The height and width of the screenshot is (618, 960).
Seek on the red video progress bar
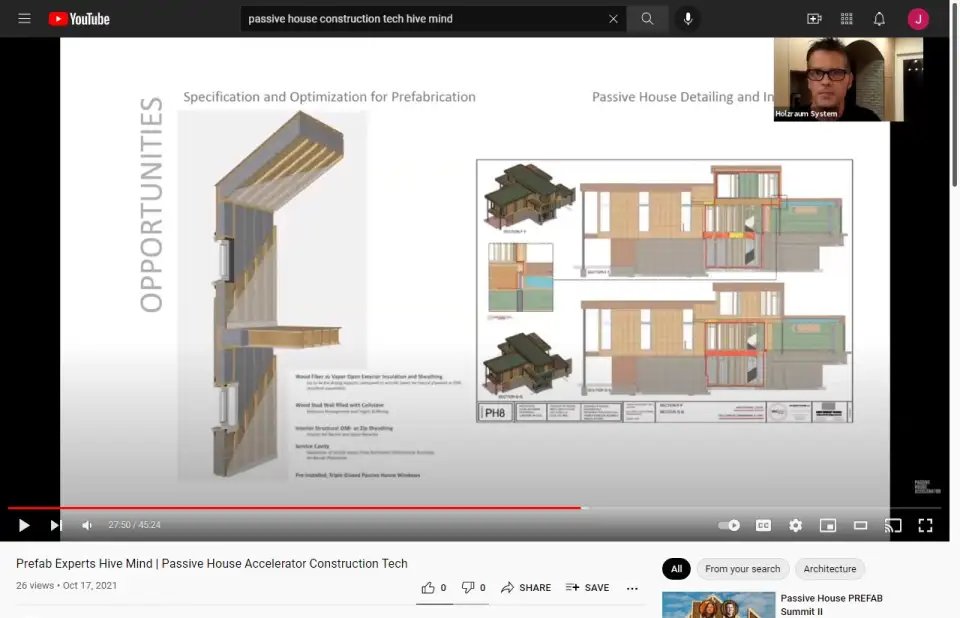[x=300, y=508]
